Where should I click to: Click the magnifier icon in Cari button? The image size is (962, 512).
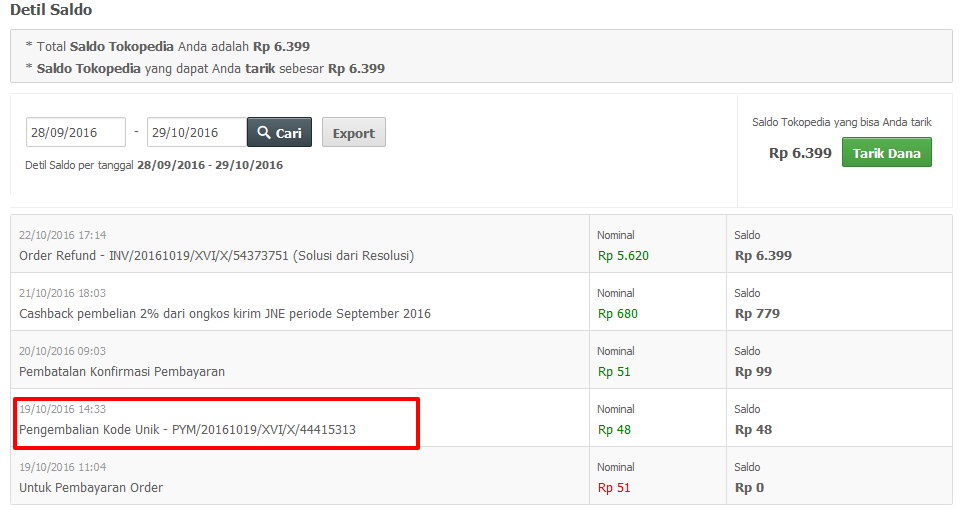click(x=264, y=133)
